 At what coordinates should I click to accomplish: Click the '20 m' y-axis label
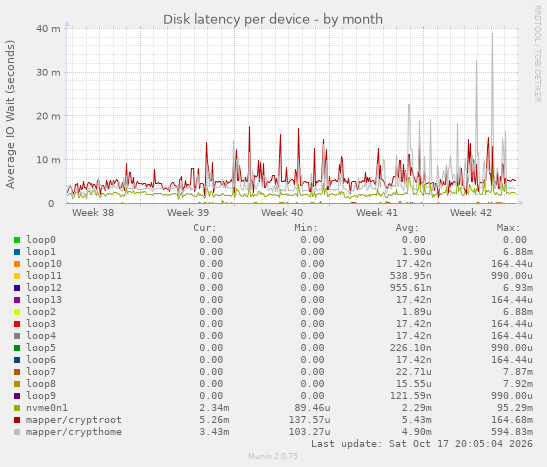pyautogui.click(x=48, y=116)
